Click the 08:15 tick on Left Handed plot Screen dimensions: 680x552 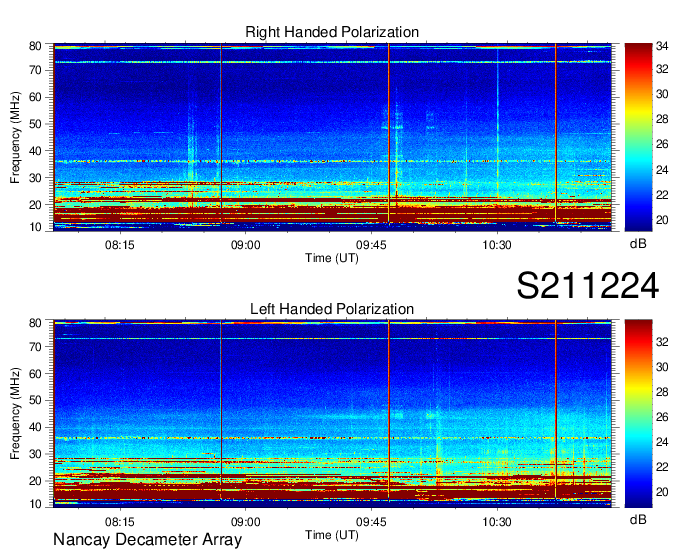tap(120, 522)
